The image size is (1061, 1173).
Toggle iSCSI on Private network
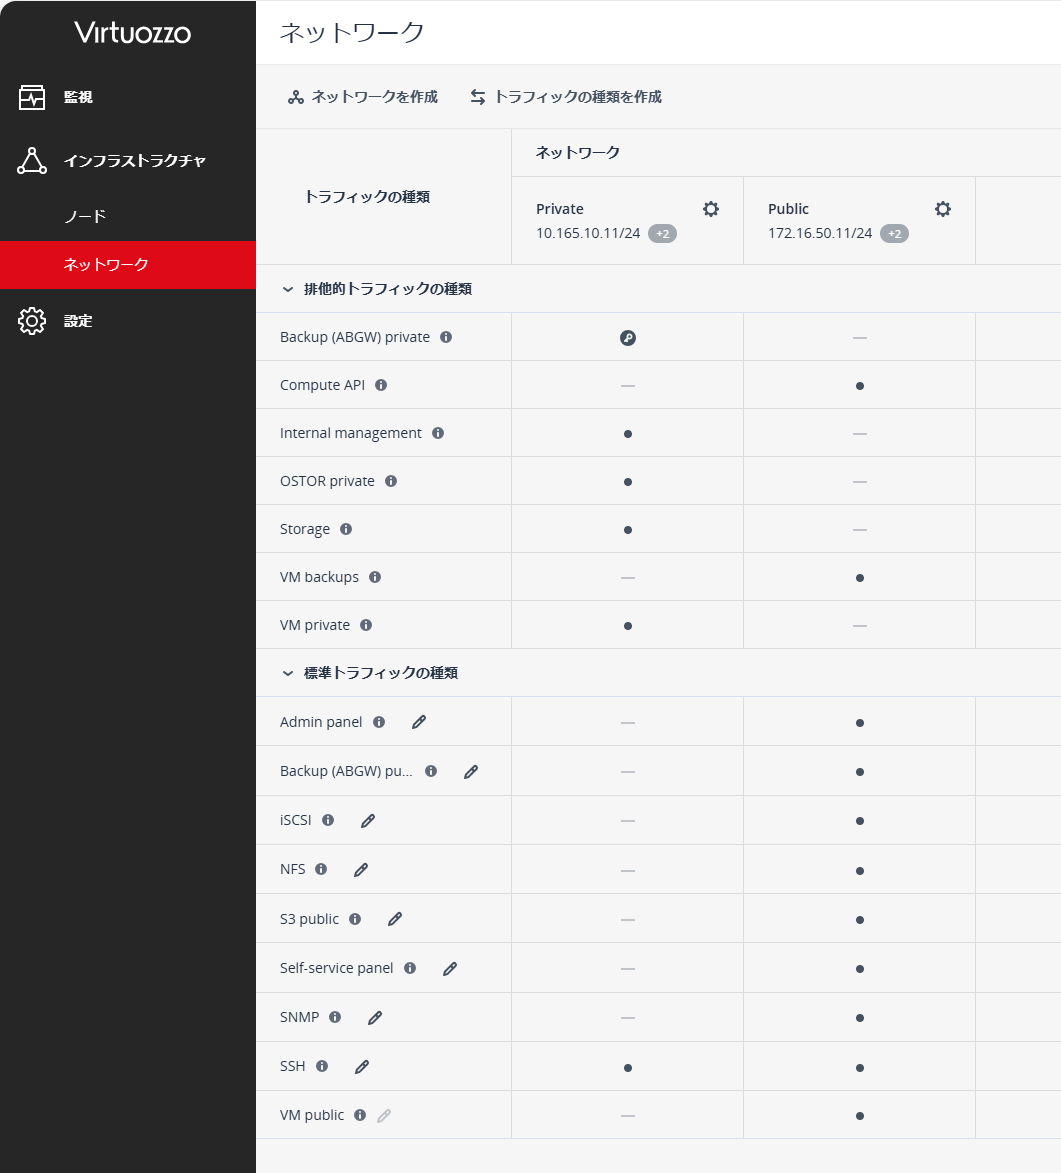pos(628,821)
